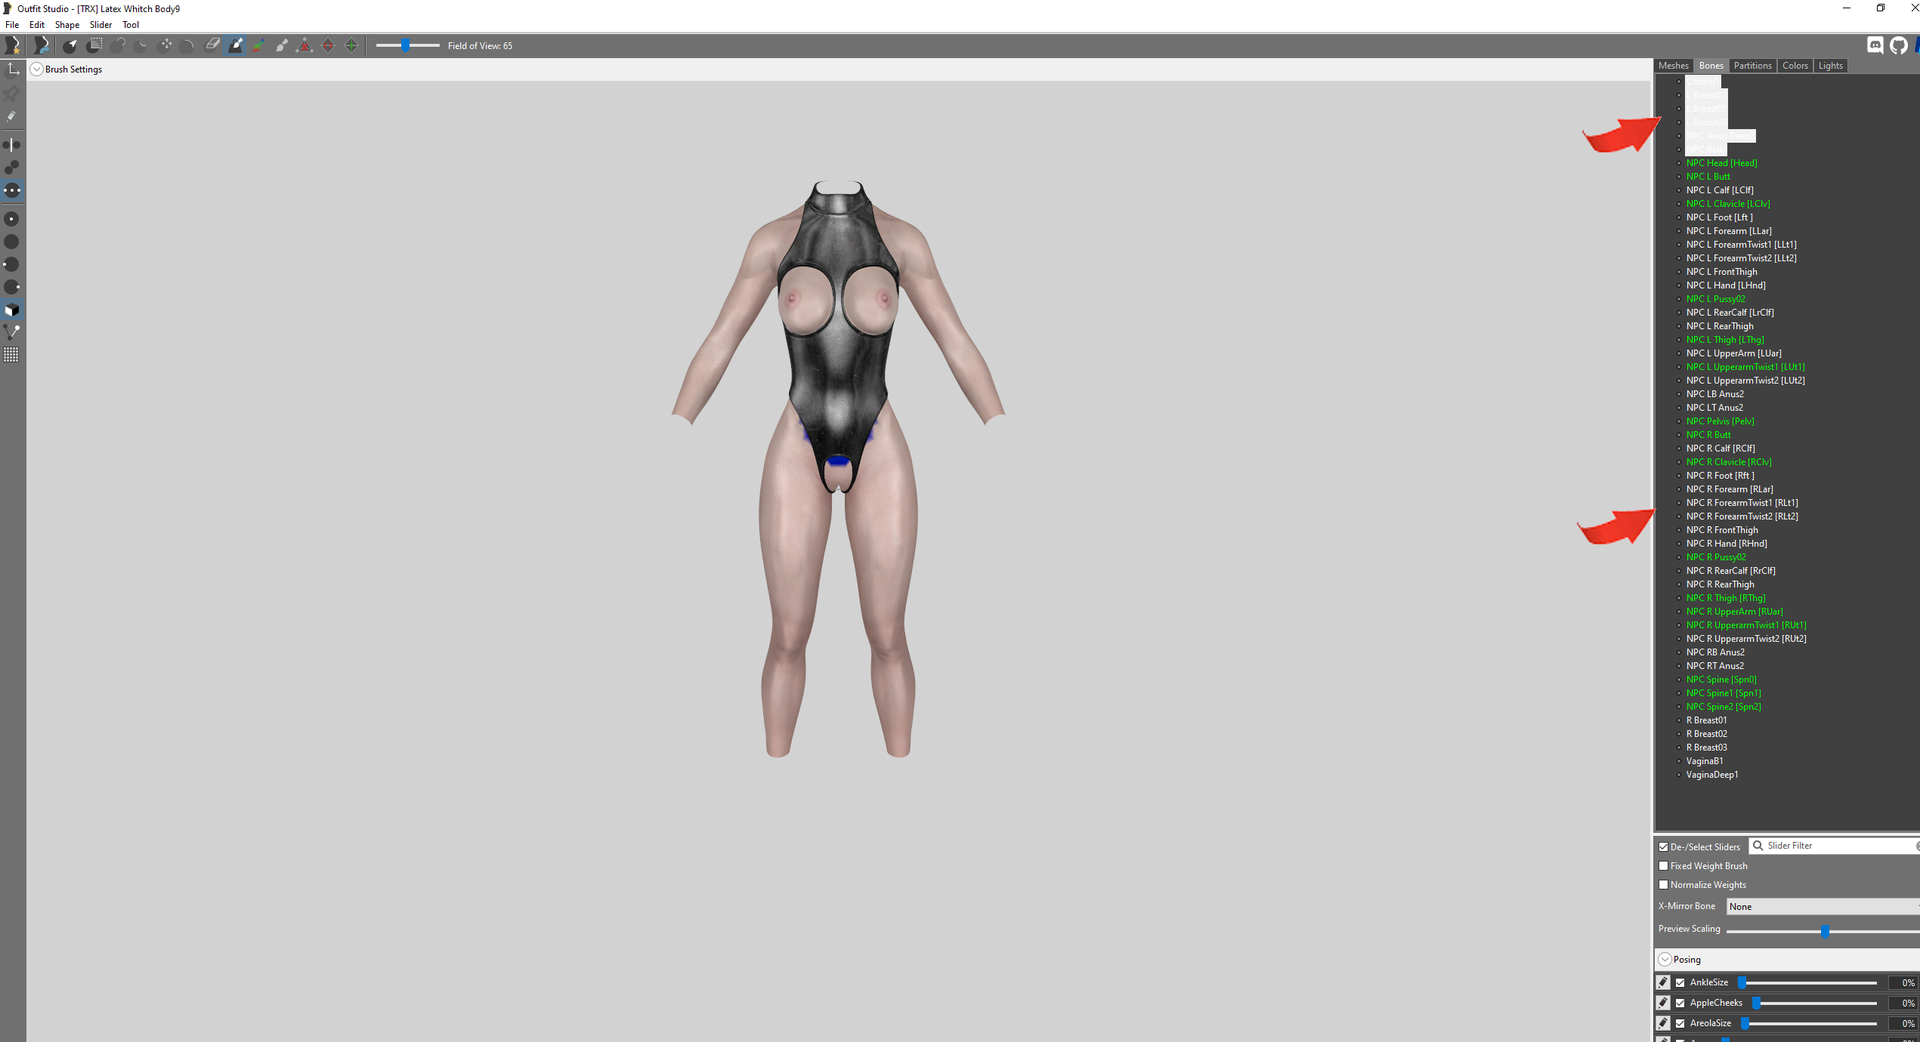Image resolution: width=1920 pixels, height=1042 pixels.
Task: Click the pencil edit icon in left sidebar
Action: [12, 116]
